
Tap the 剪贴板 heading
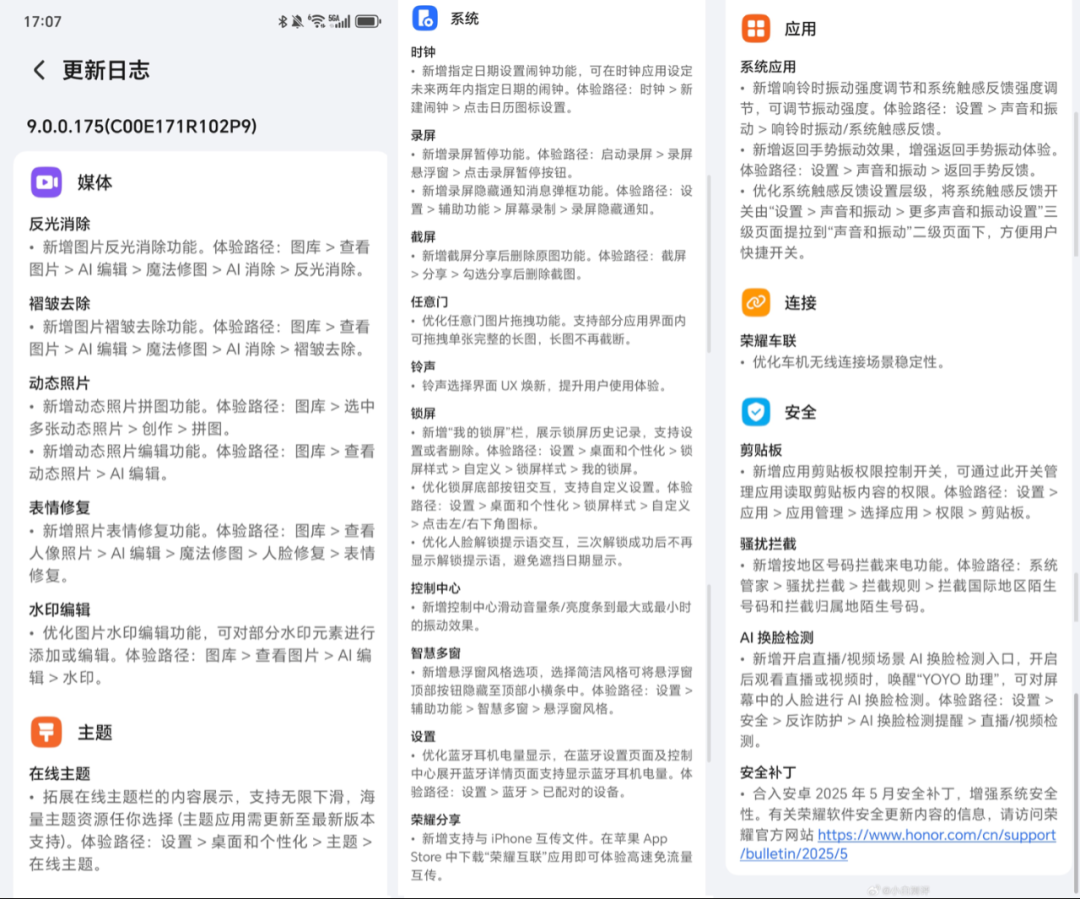tap(761, 450)
